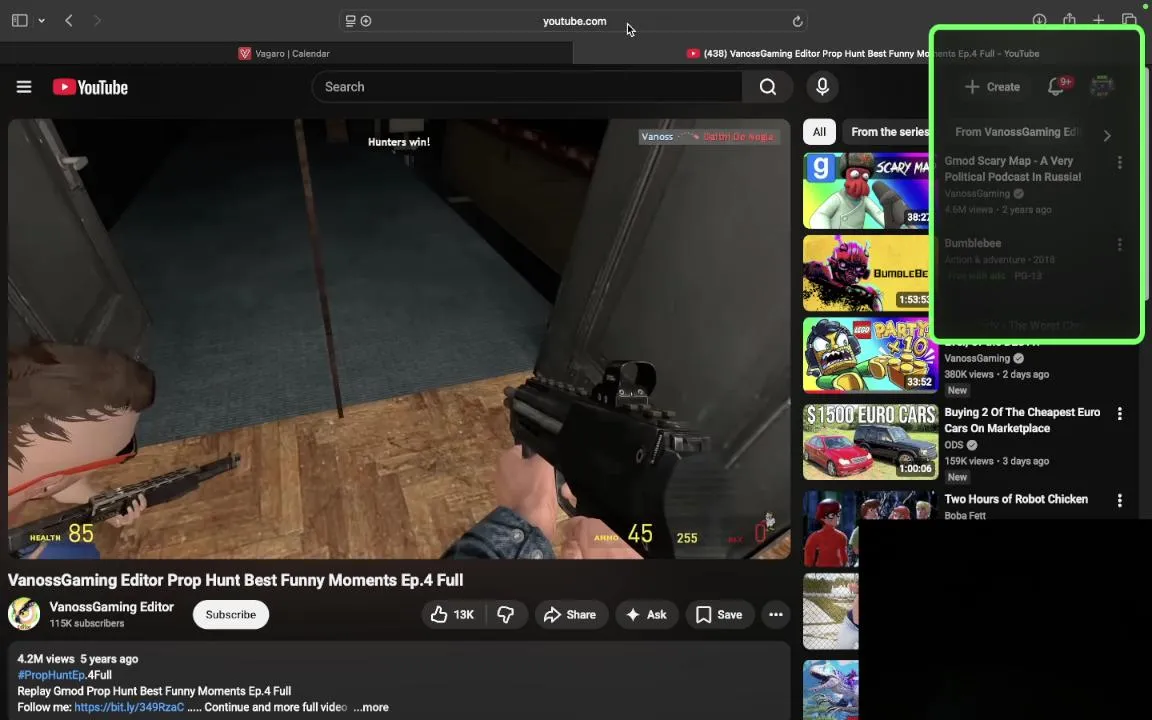The width and height of the screenshot is (1152, 720).
Task: Switch to Vagaro | Calendar tab
Action: click(286, 54)
